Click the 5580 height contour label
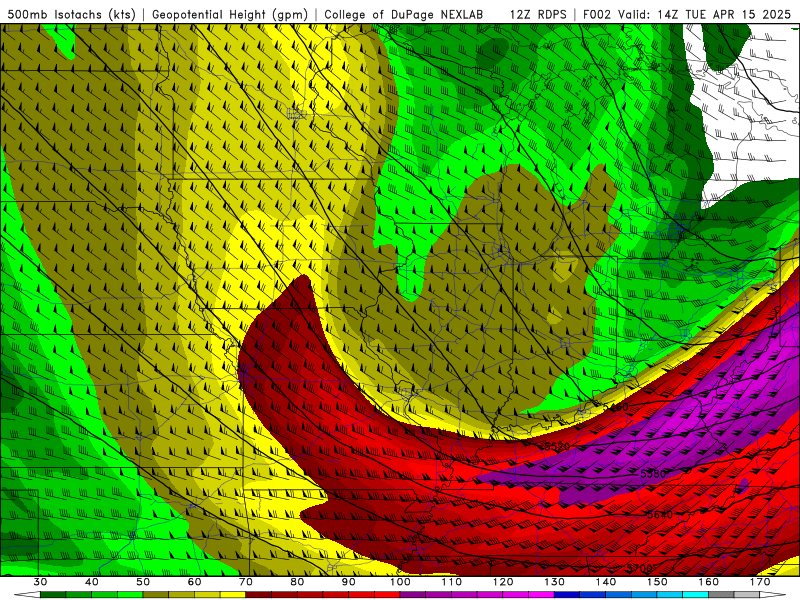 tap(653, 474)
